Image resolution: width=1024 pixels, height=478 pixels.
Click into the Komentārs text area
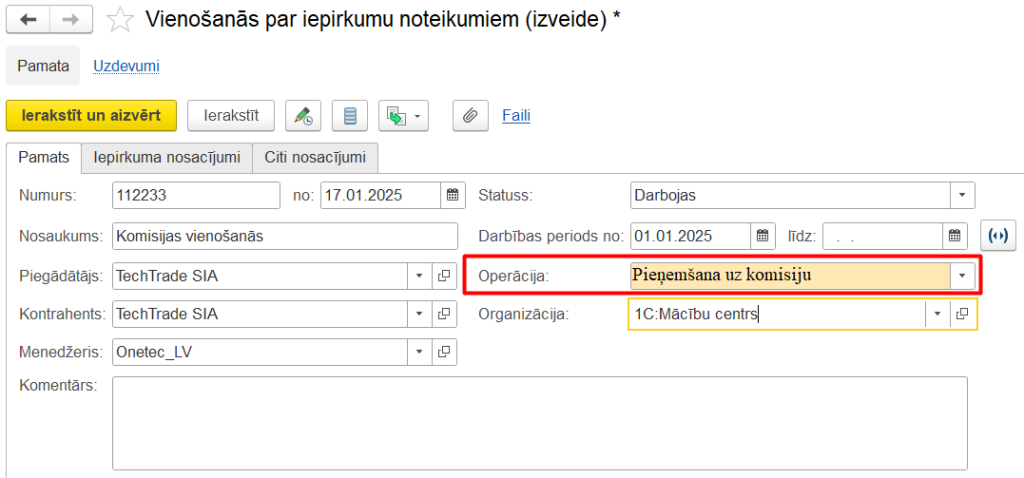coord(539,422)
